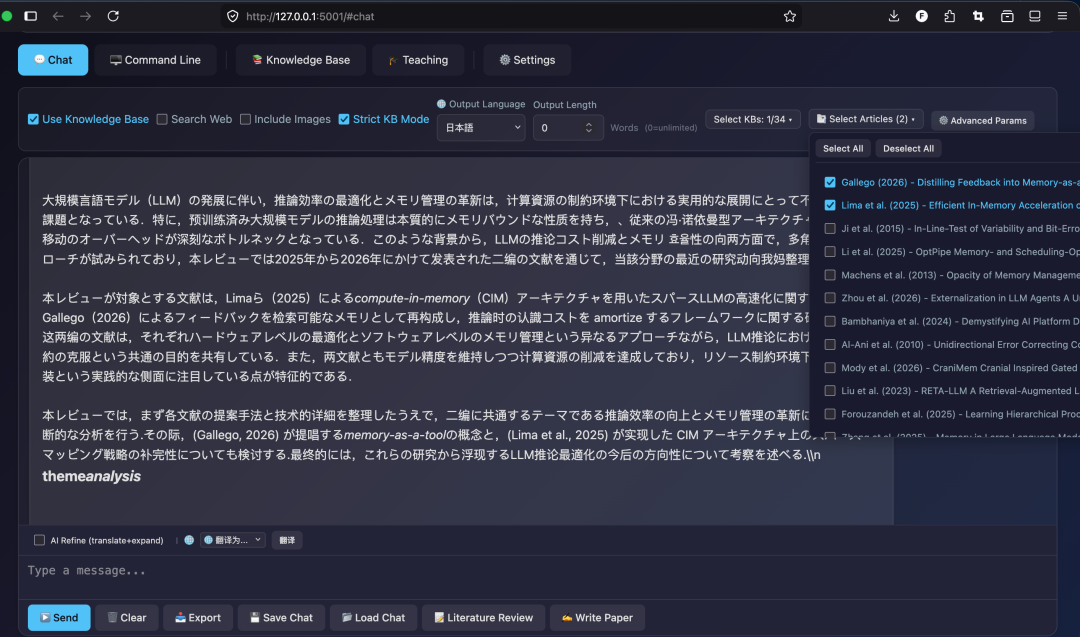Open the Knowledge Base tab
The height and width of the screenshot is (637, 1080).
pyautogui.click(x=300, y=60)
